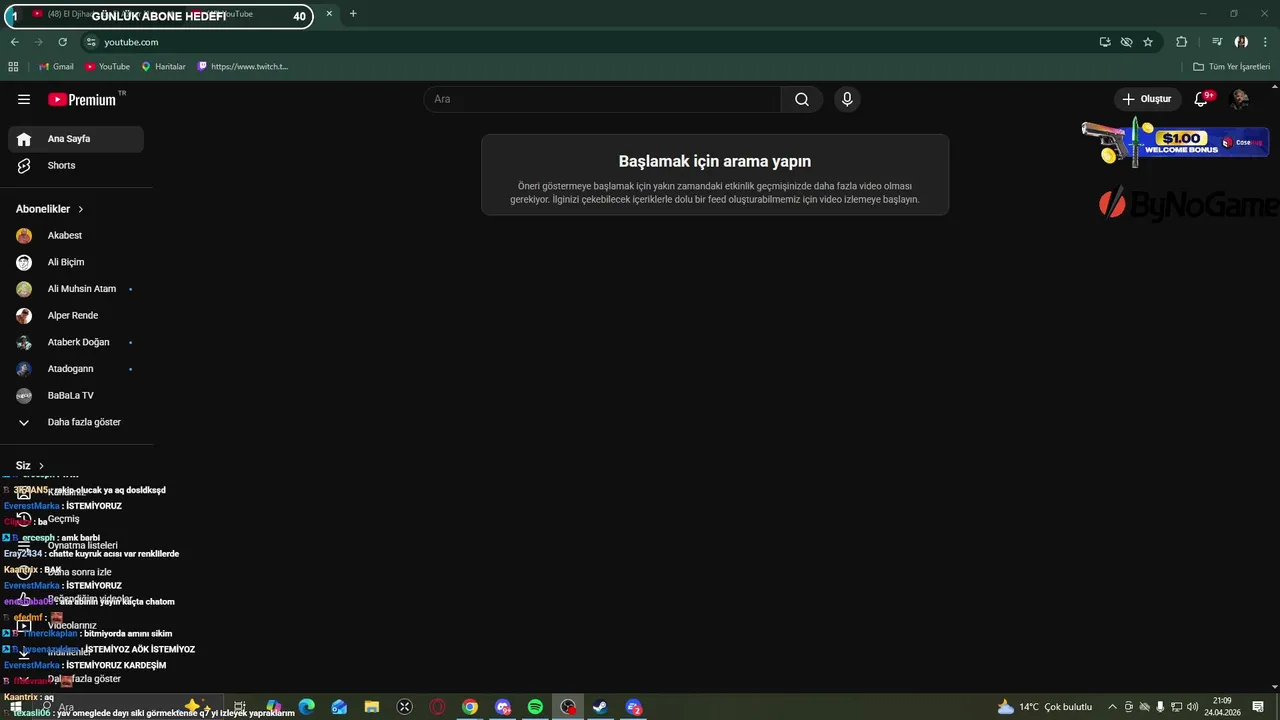Open Spotify from the taskbar
Image resolution: width=1280 pixels, height=720 pixels.
pos(535,707)
